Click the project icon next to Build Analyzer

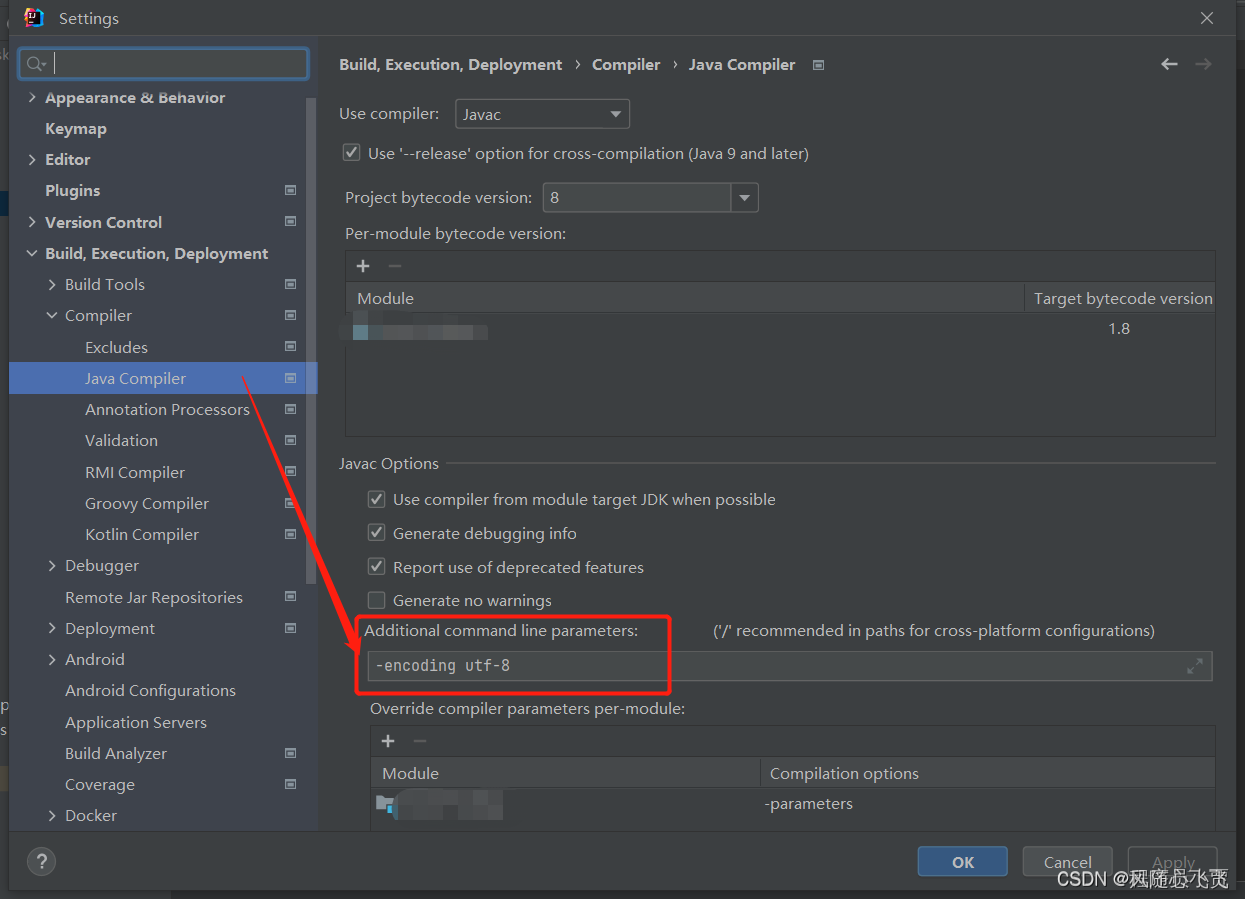(x=290, y=753)
